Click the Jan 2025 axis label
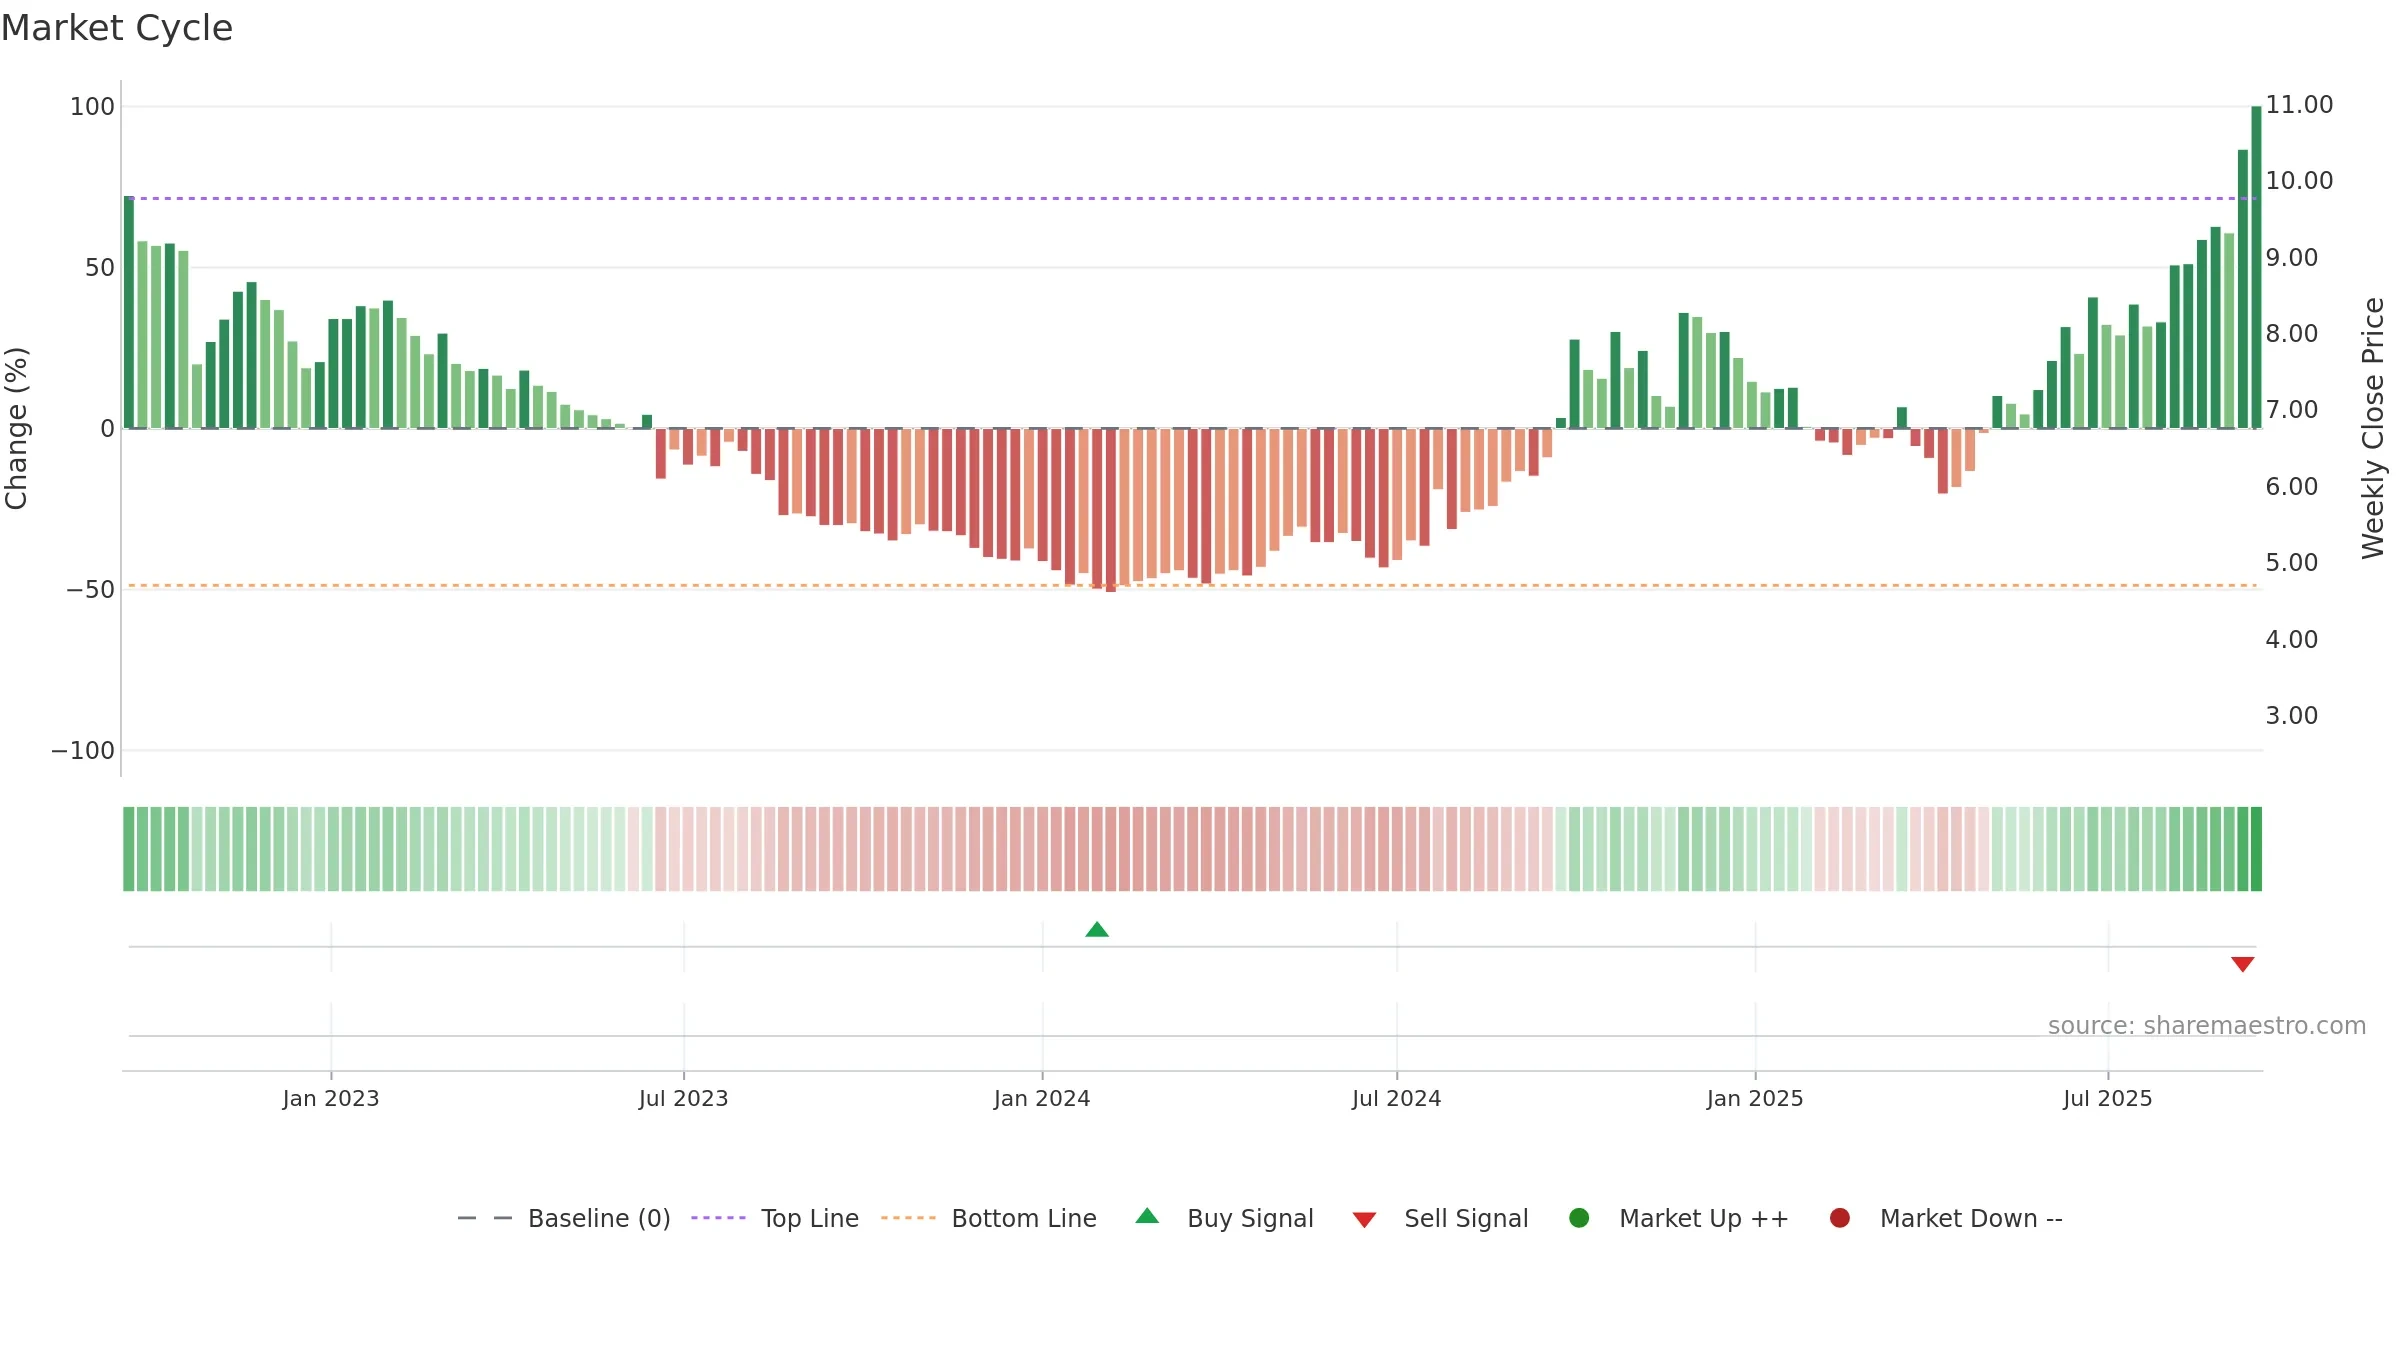2400x1350 pixels. click(x=1755, y=1099)
